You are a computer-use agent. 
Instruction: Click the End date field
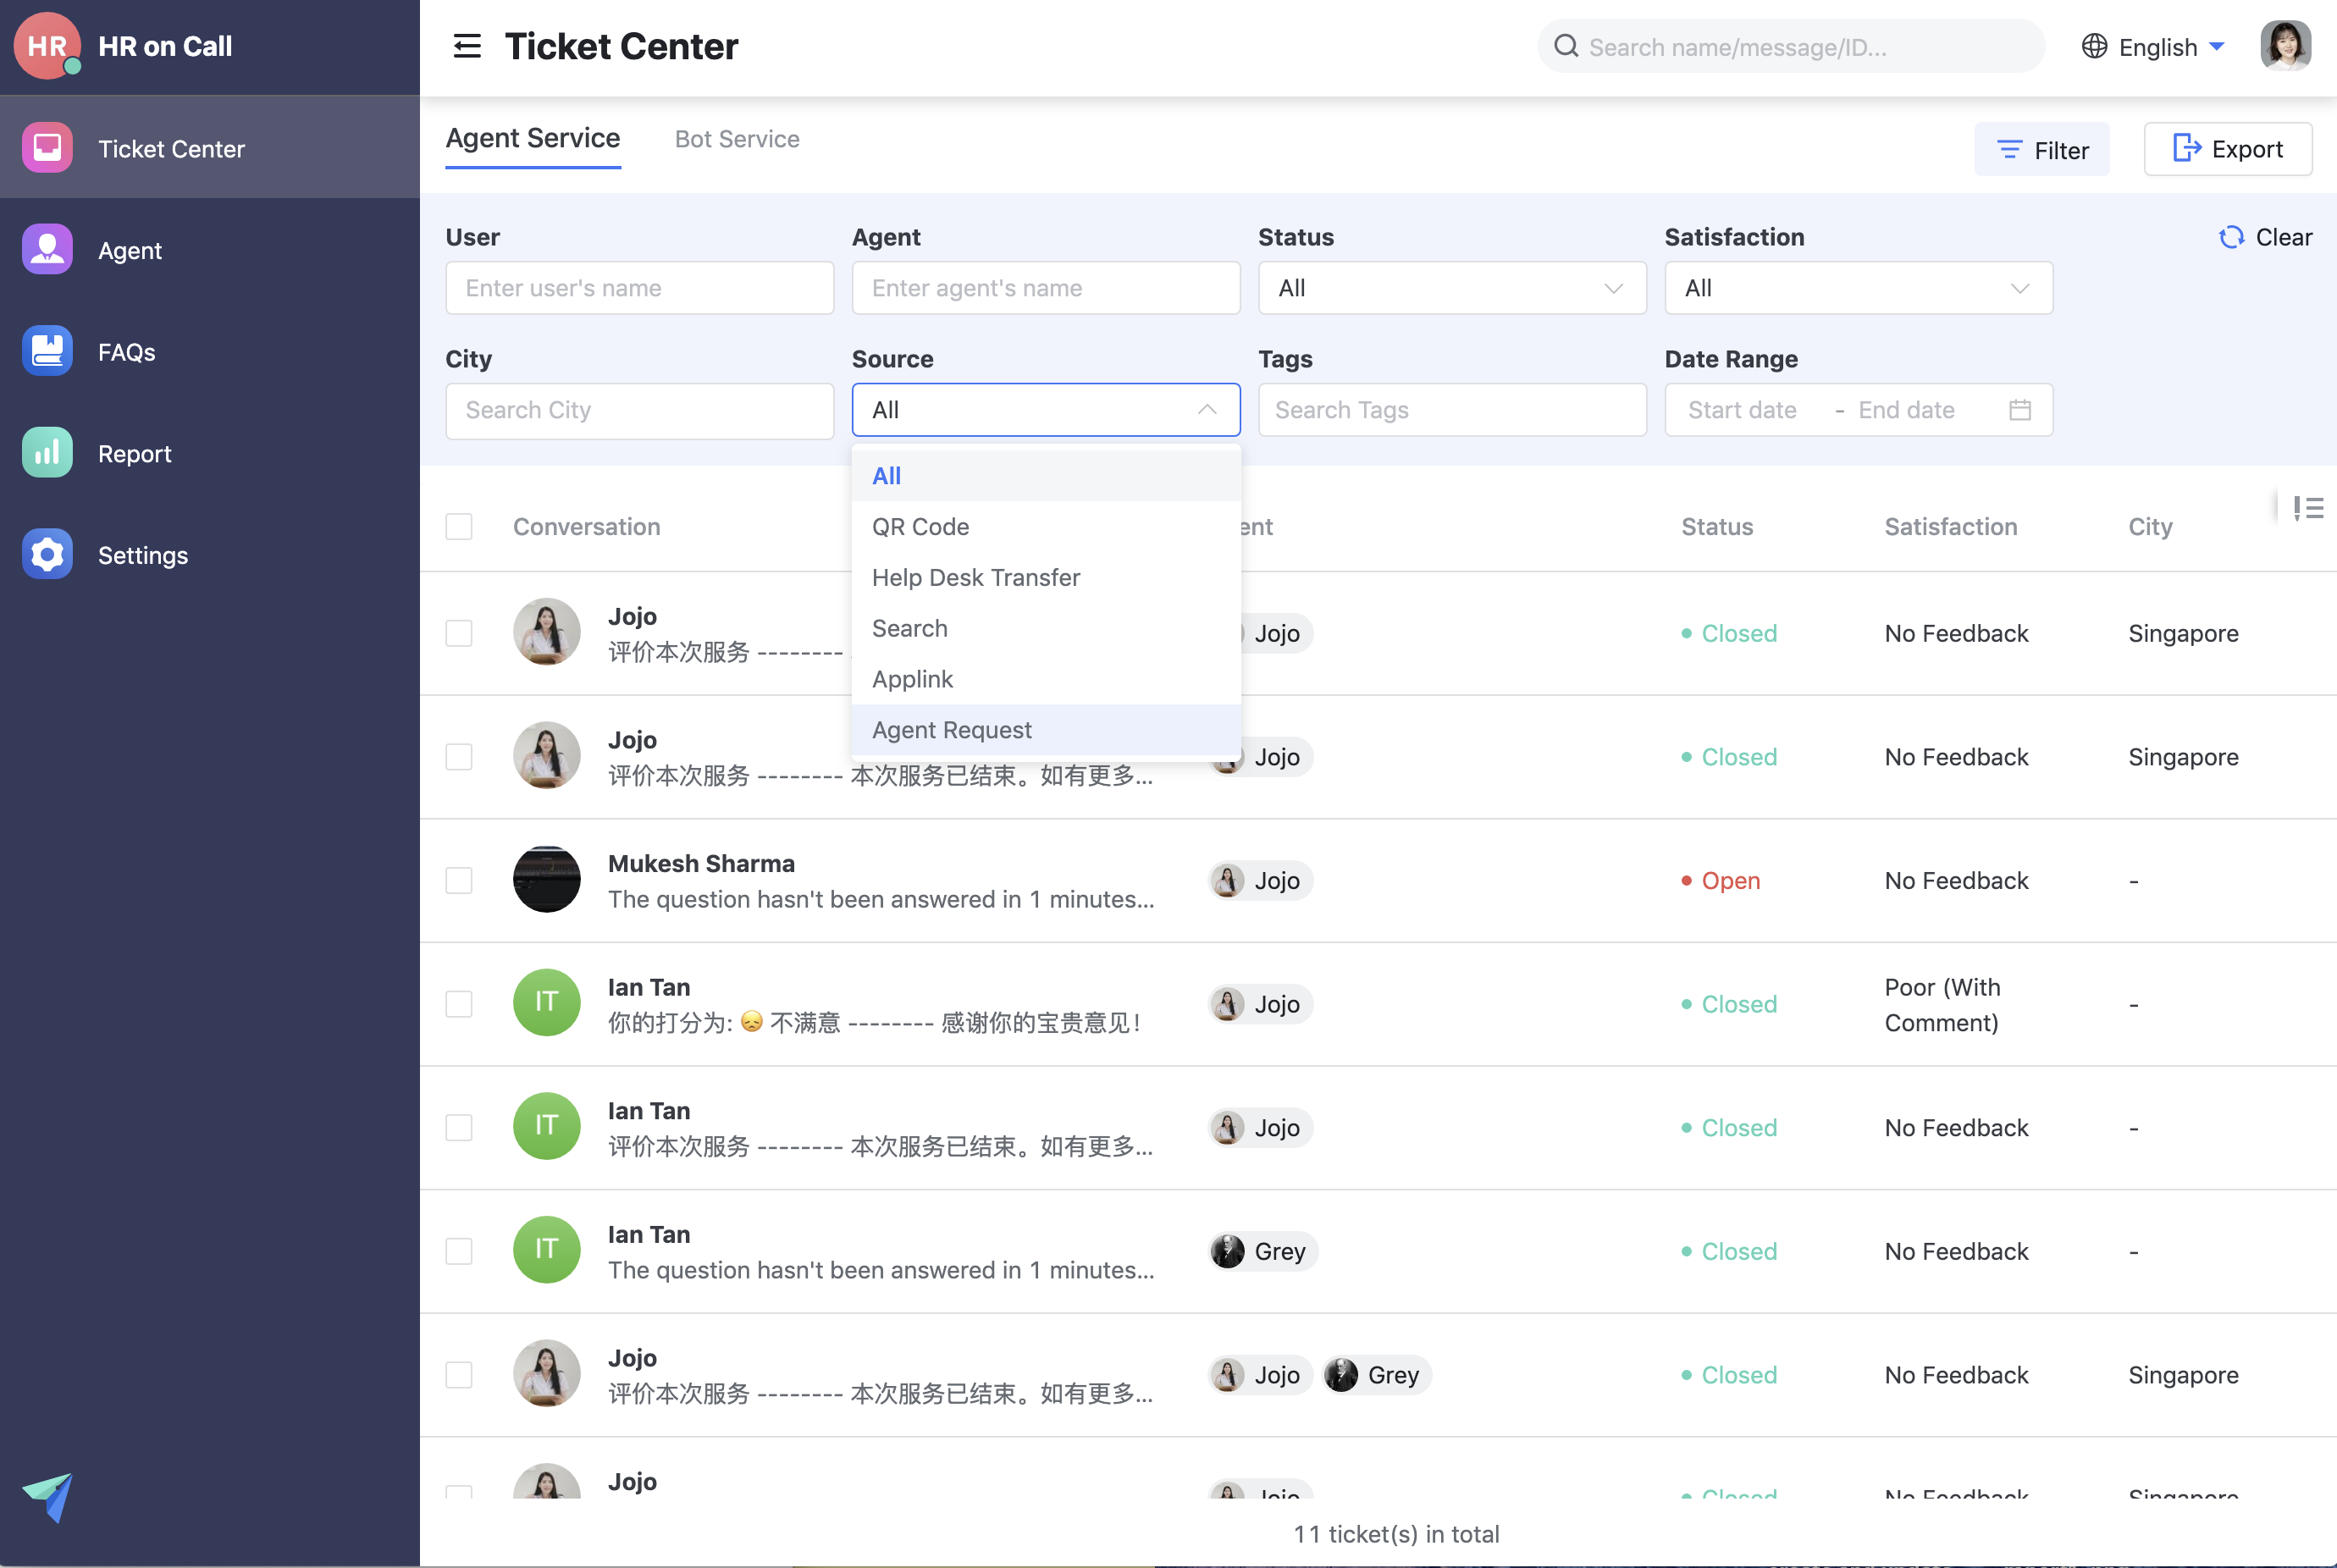point(1906,410)
